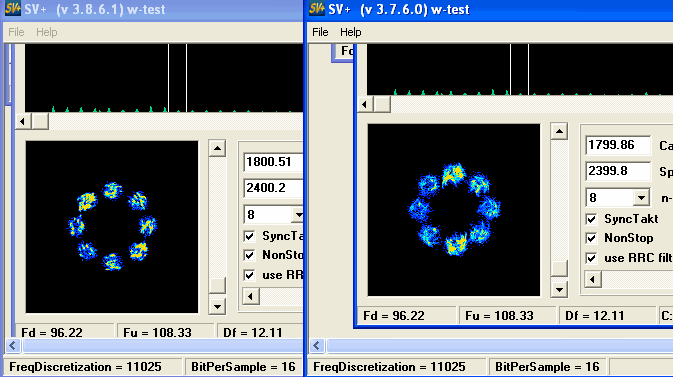Click the 1799.86 carrier frequency field
Viewport: 673px width, 378px height.
618,145
